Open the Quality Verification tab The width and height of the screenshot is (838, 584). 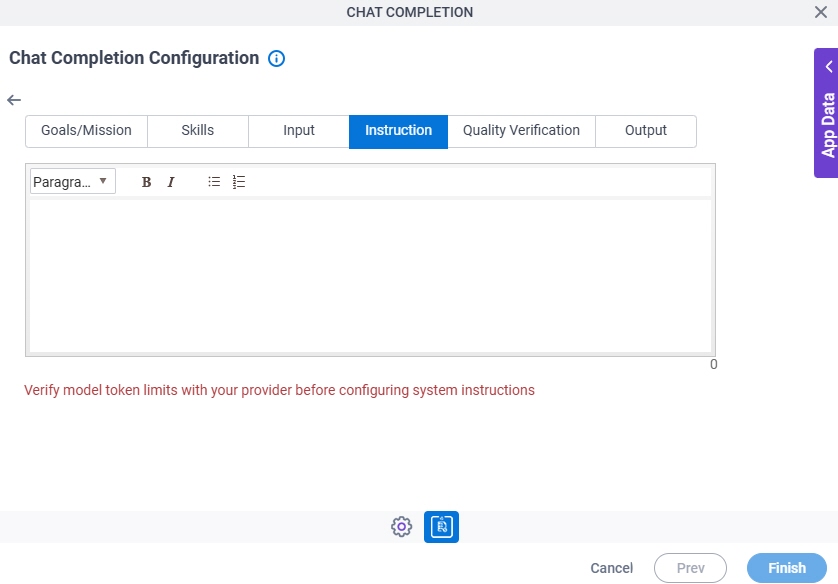[x=521, y=131]
